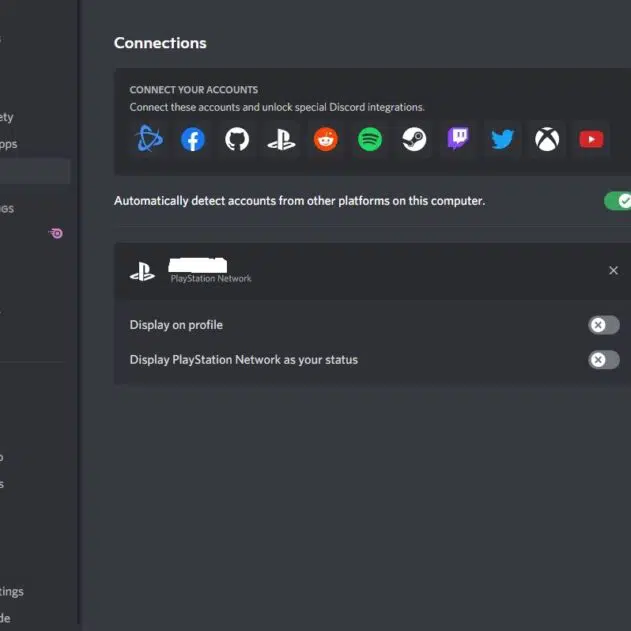
Task: Enable Display PlayStation Network as status
Action: click(x=604, y=360)
